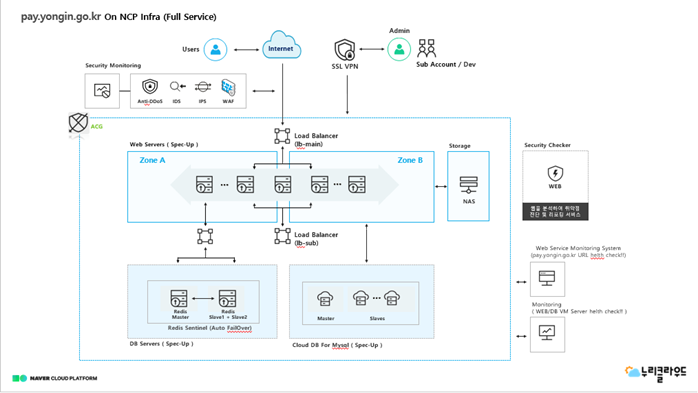Viewport: 698px width, 393px height.
Task: Select the Internet cloud icon
Action: pos(281,45)
